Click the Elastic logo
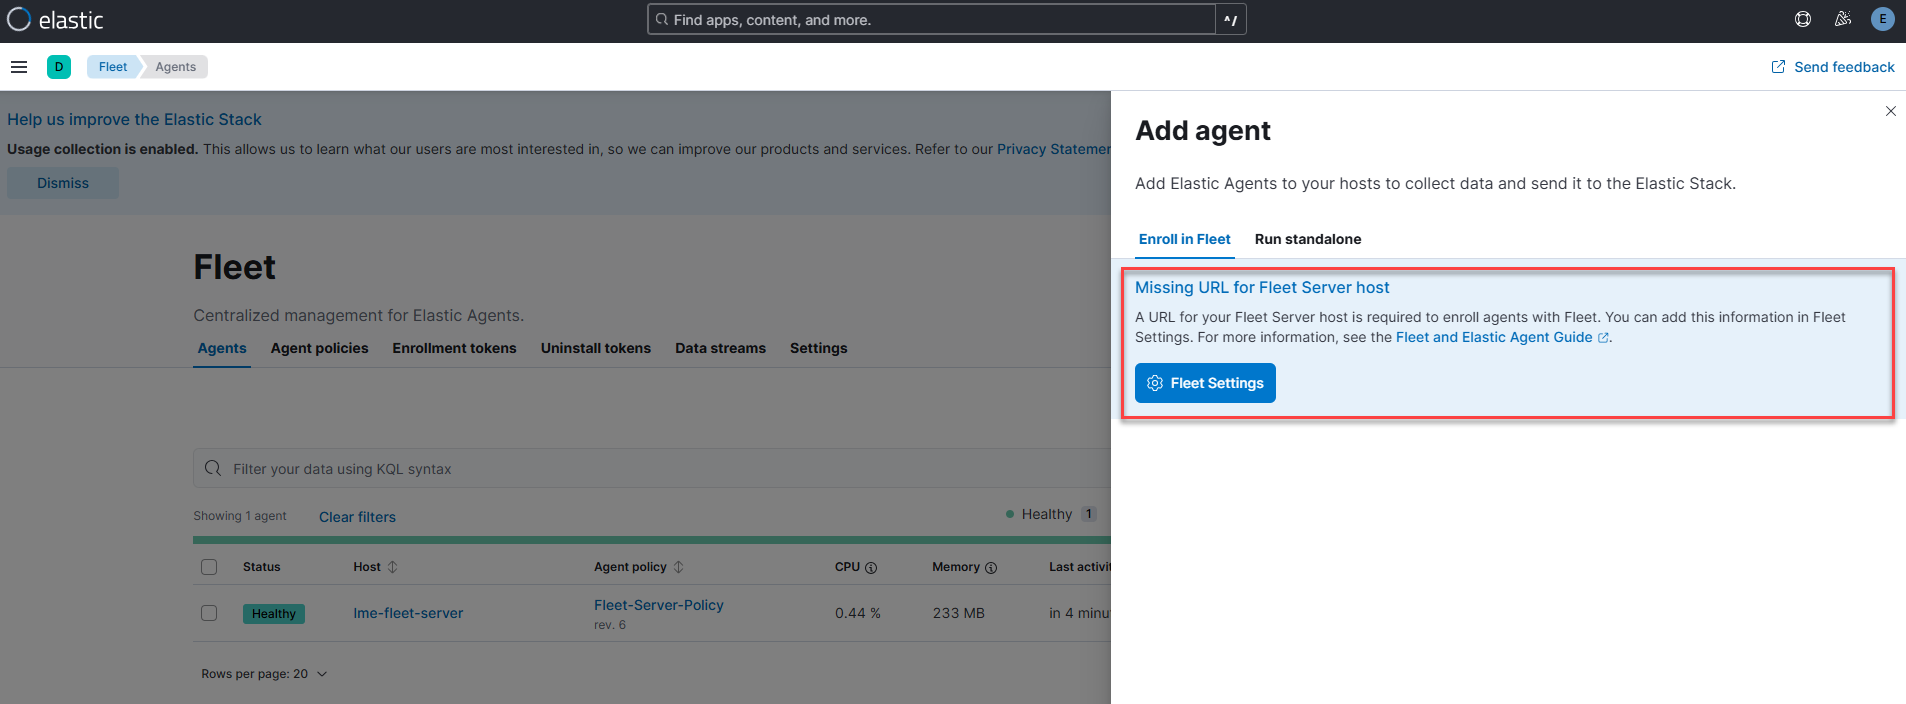The height and width of the screenshot is (704, 1906). click(x=55, y=20)
